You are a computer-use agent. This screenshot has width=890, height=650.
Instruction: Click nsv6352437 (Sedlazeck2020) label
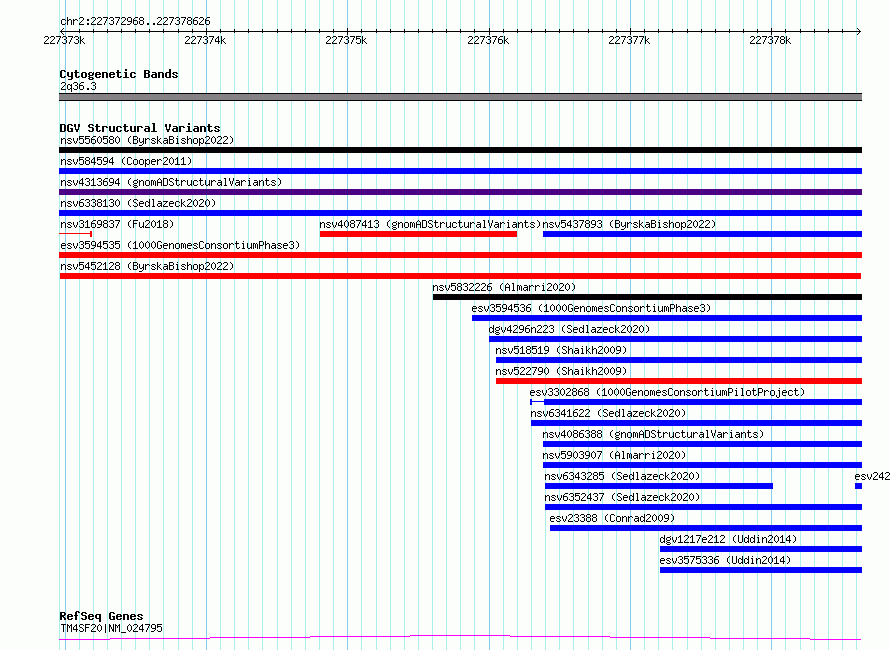click(x=622, y=497)
